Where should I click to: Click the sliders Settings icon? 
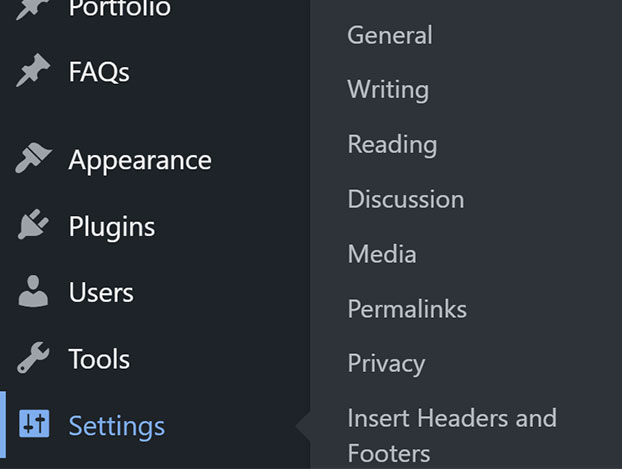(34, 424)
